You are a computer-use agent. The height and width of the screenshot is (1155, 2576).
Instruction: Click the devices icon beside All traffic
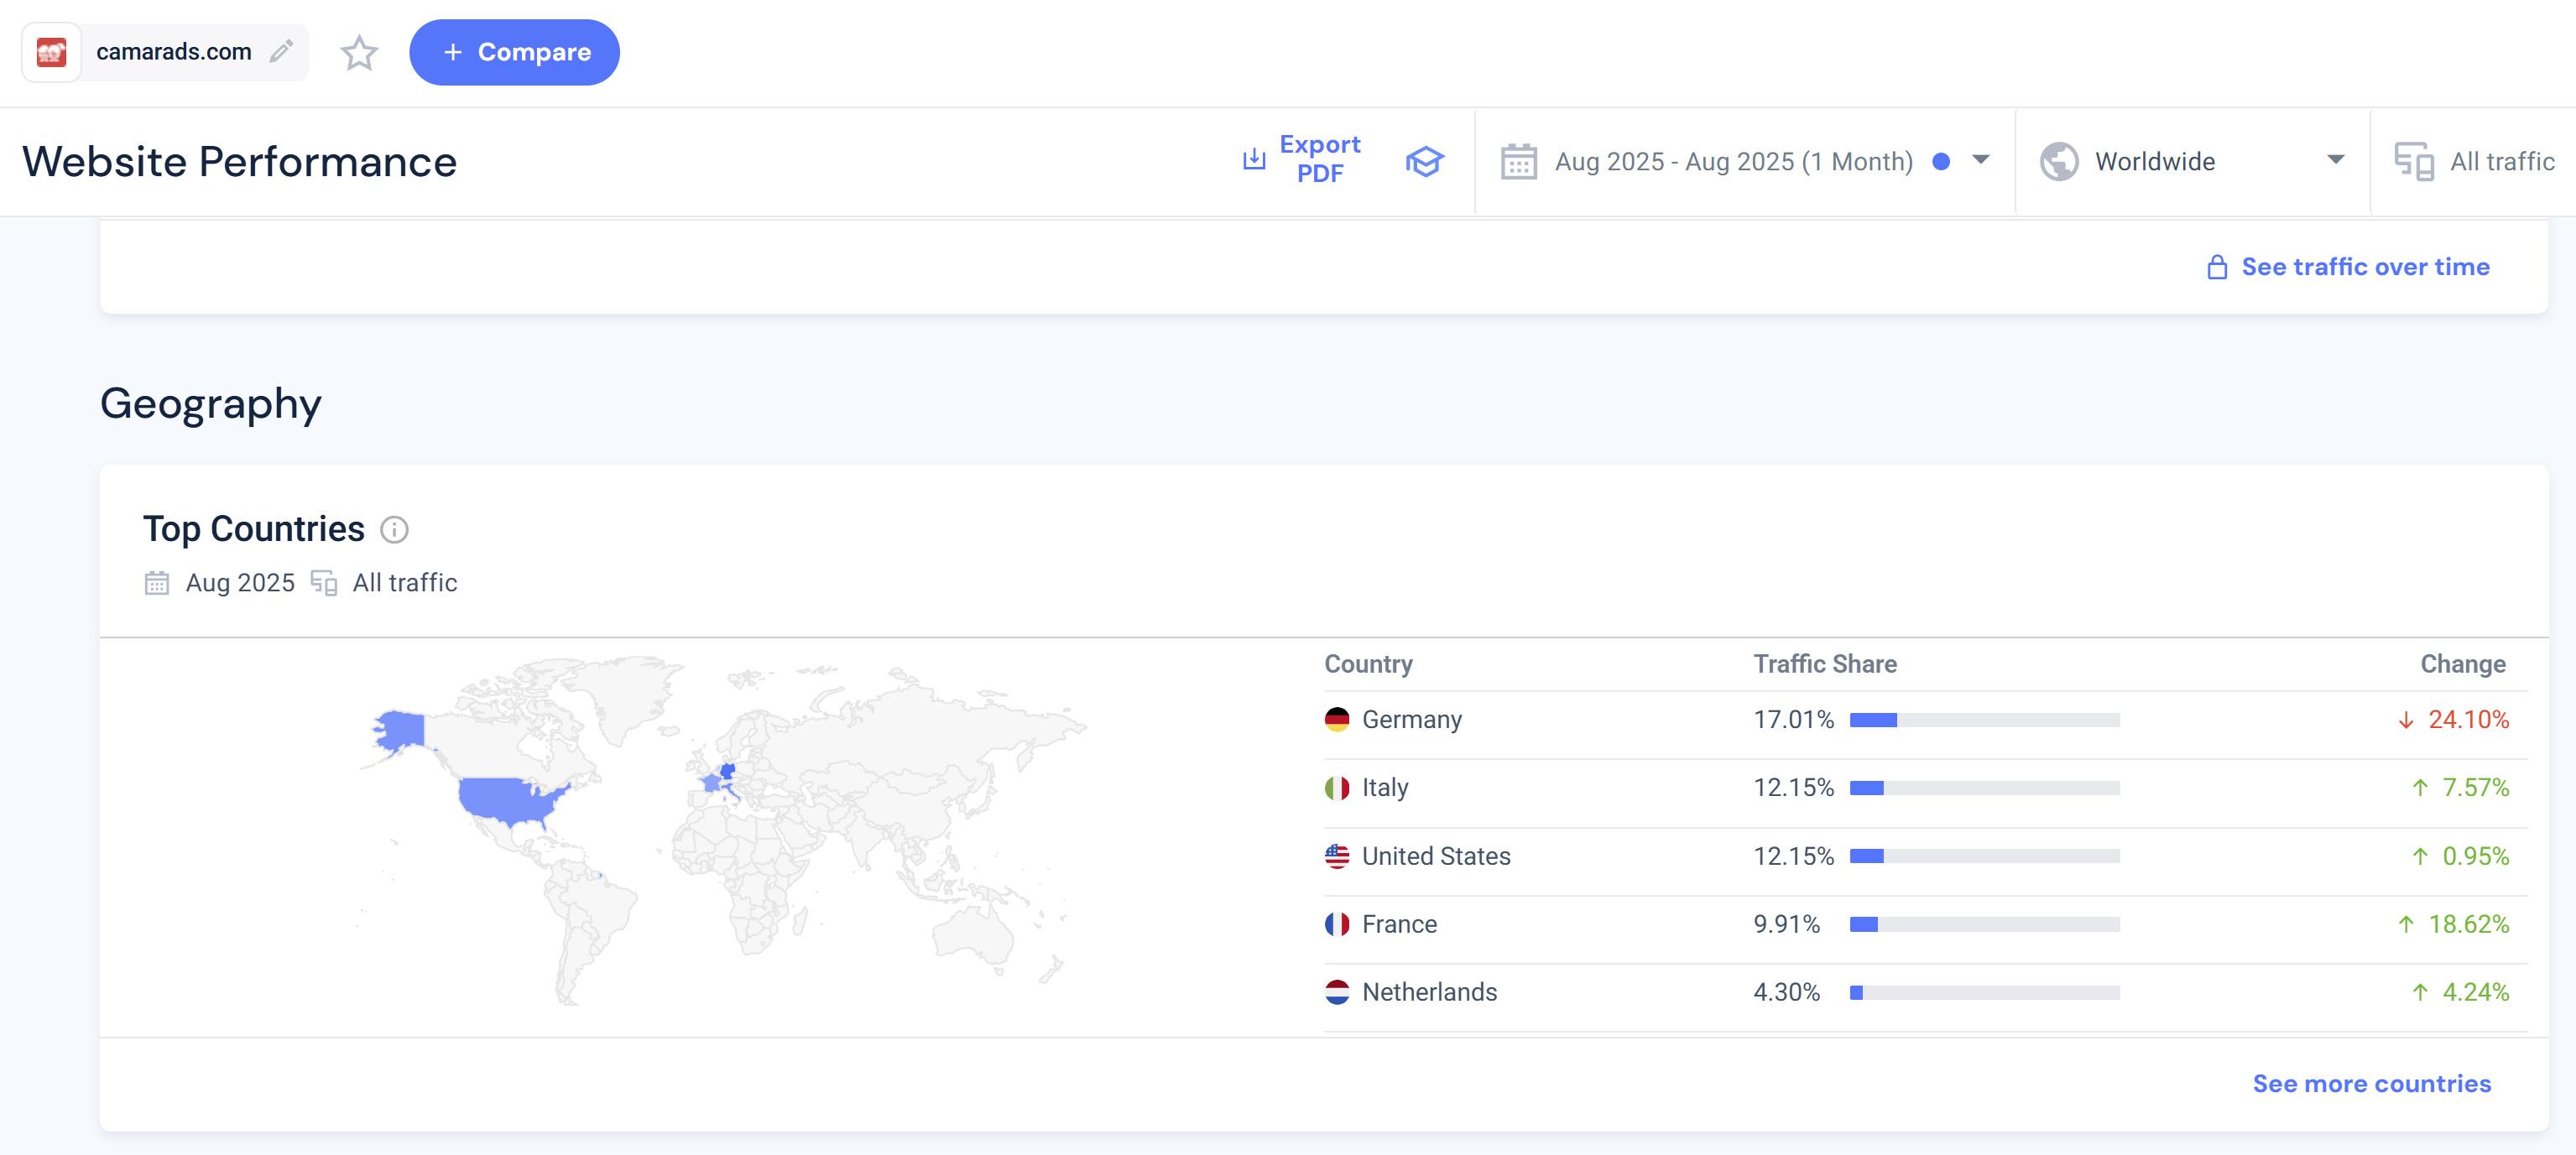point(2413,162)
